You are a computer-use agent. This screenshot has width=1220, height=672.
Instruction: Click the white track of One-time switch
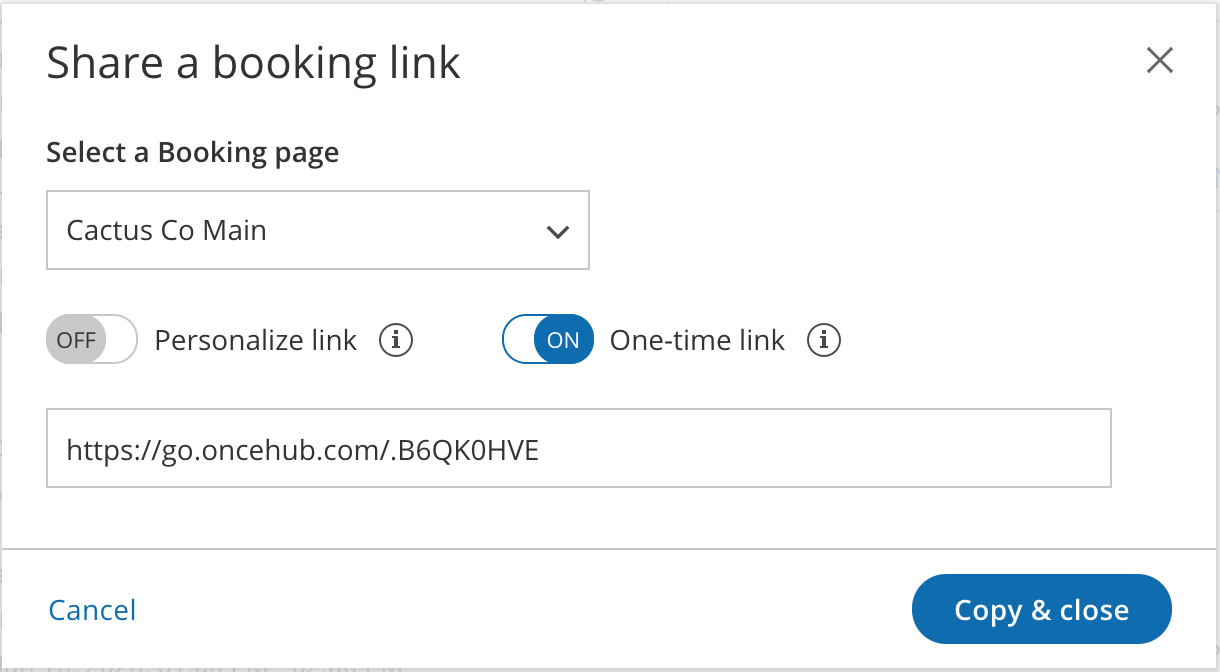[519, 340]
